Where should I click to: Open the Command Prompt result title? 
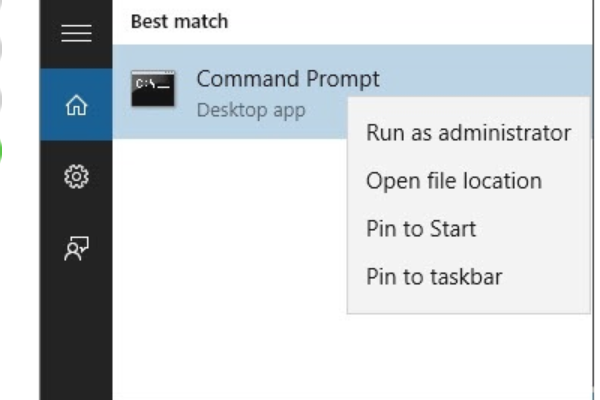pyautogui.click(x=288, y=79)
